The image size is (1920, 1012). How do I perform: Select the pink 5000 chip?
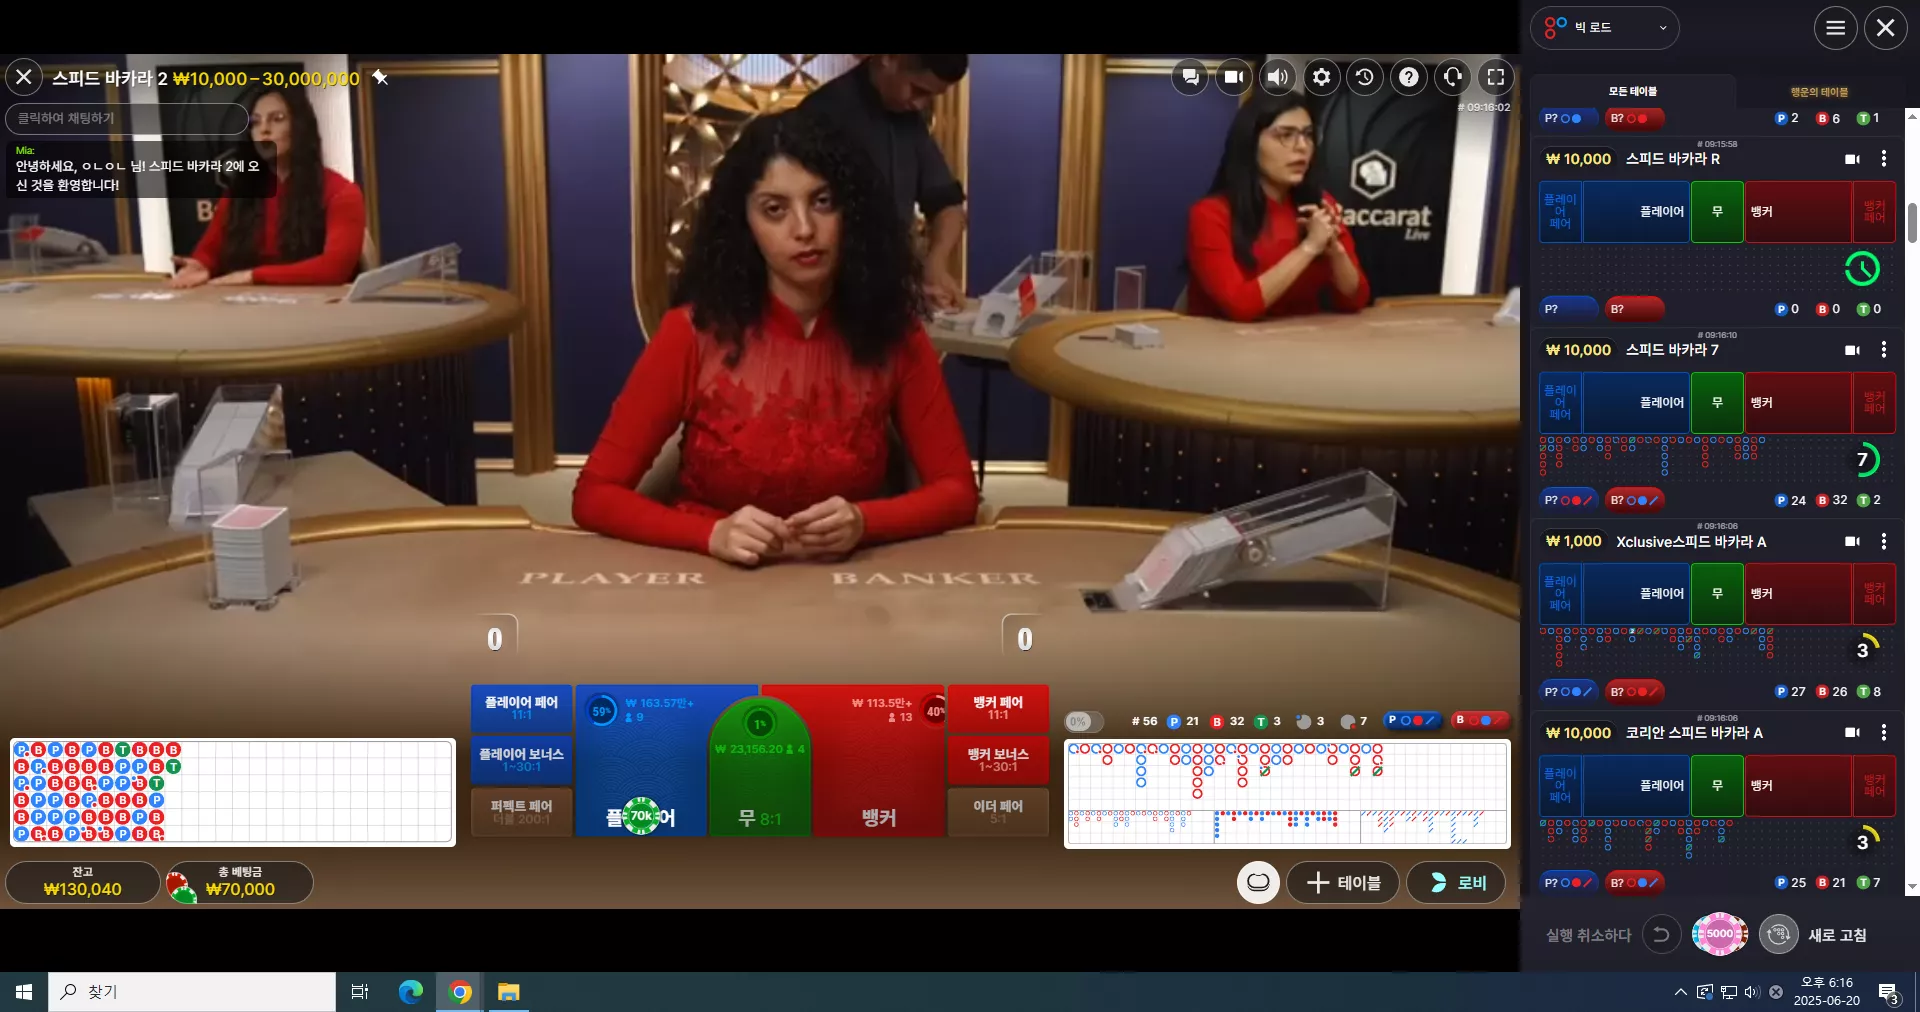click(1719, 934)
